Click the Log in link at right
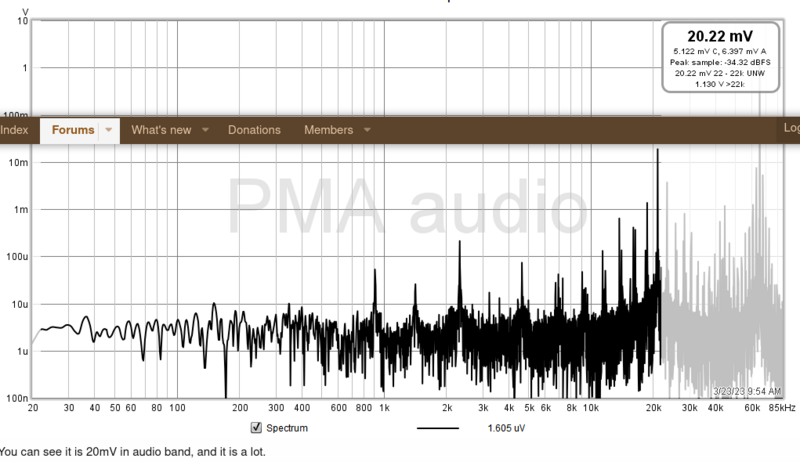 [791, 129]
